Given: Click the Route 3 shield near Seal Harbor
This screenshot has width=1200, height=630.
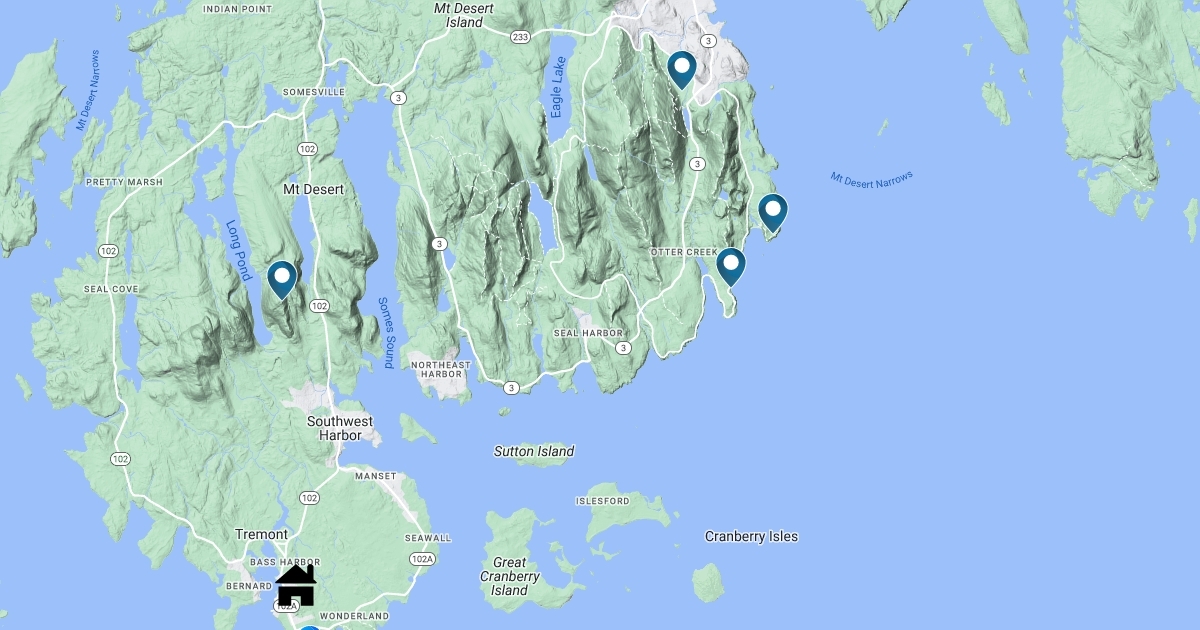Looking at the screenshot, I should (623, 348).
